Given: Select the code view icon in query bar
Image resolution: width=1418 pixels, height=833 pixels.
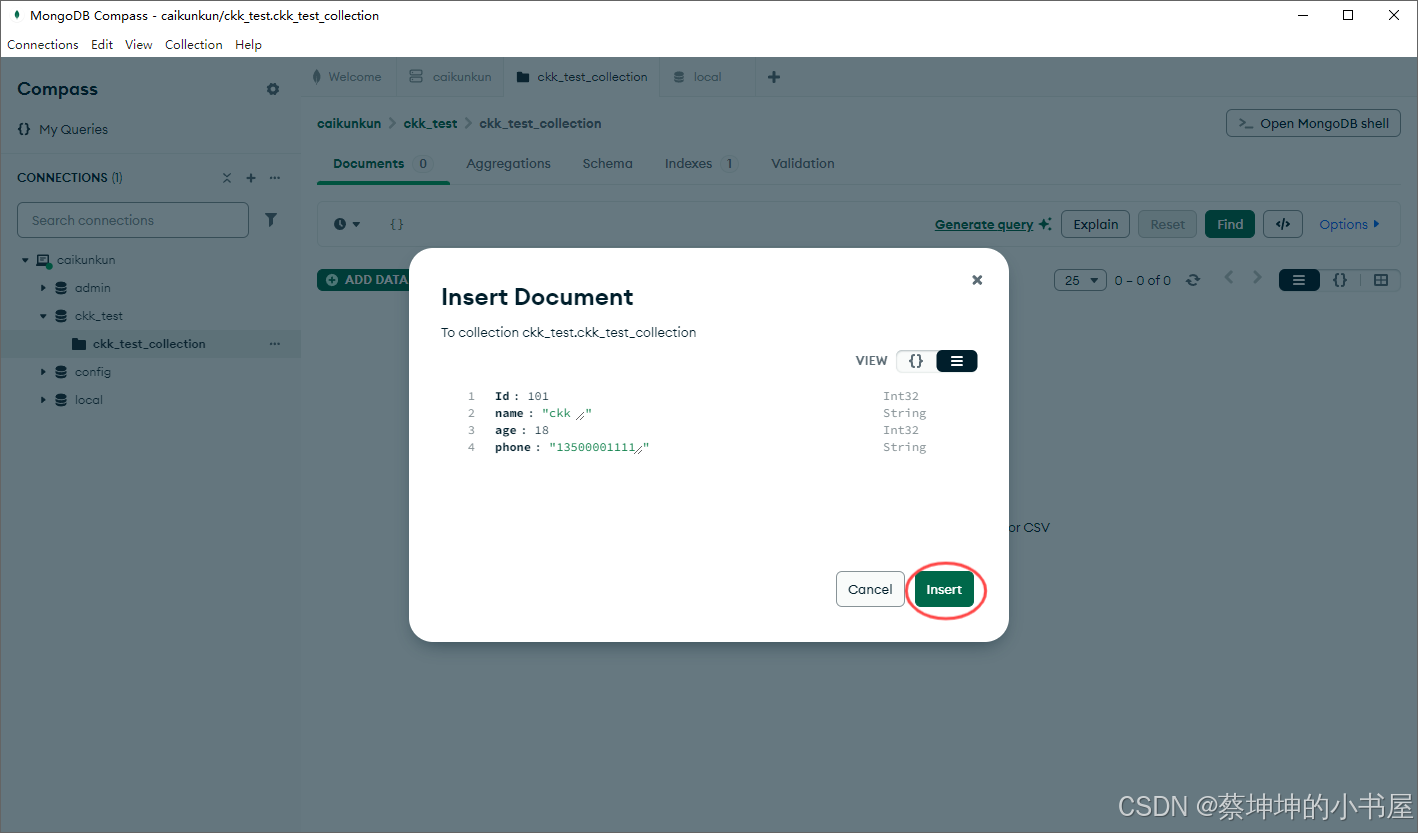Looking at the screenshot, I should [x=1283, y=223].
